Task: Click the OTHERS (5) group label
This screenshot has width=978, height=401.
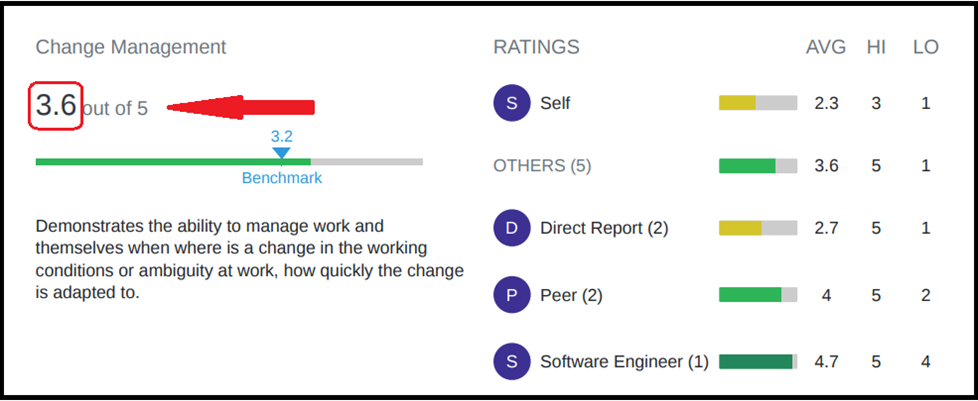Action: pyautogui.click(x=542, y=166)
